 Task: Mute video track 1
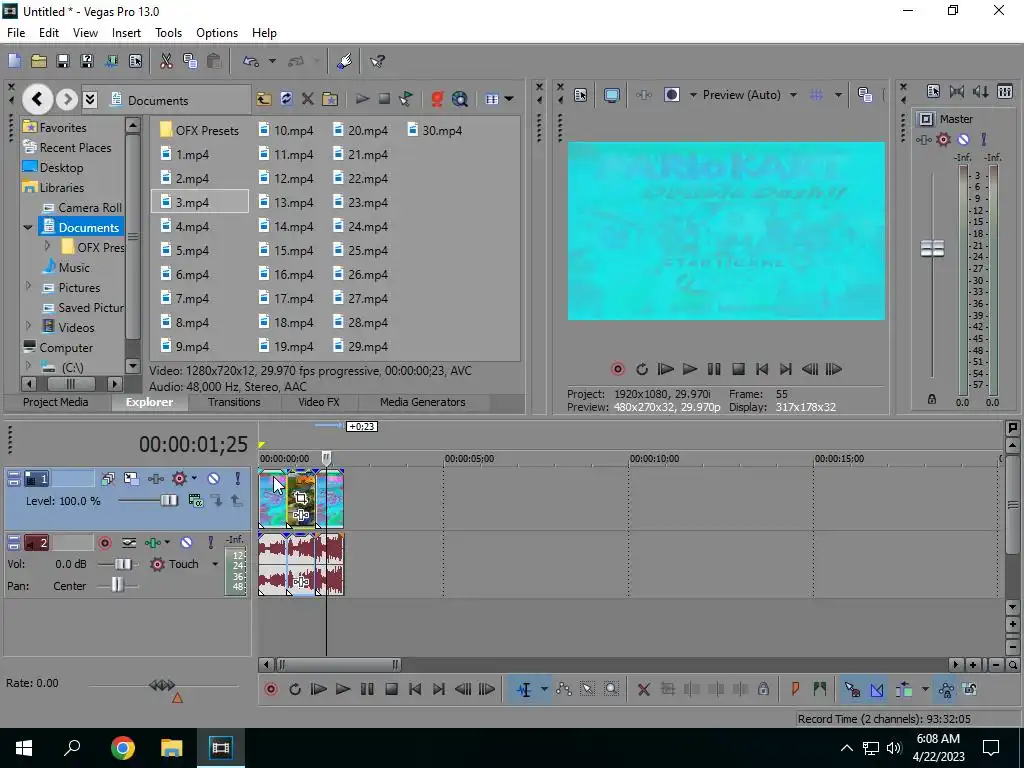(x=214, y=479)
